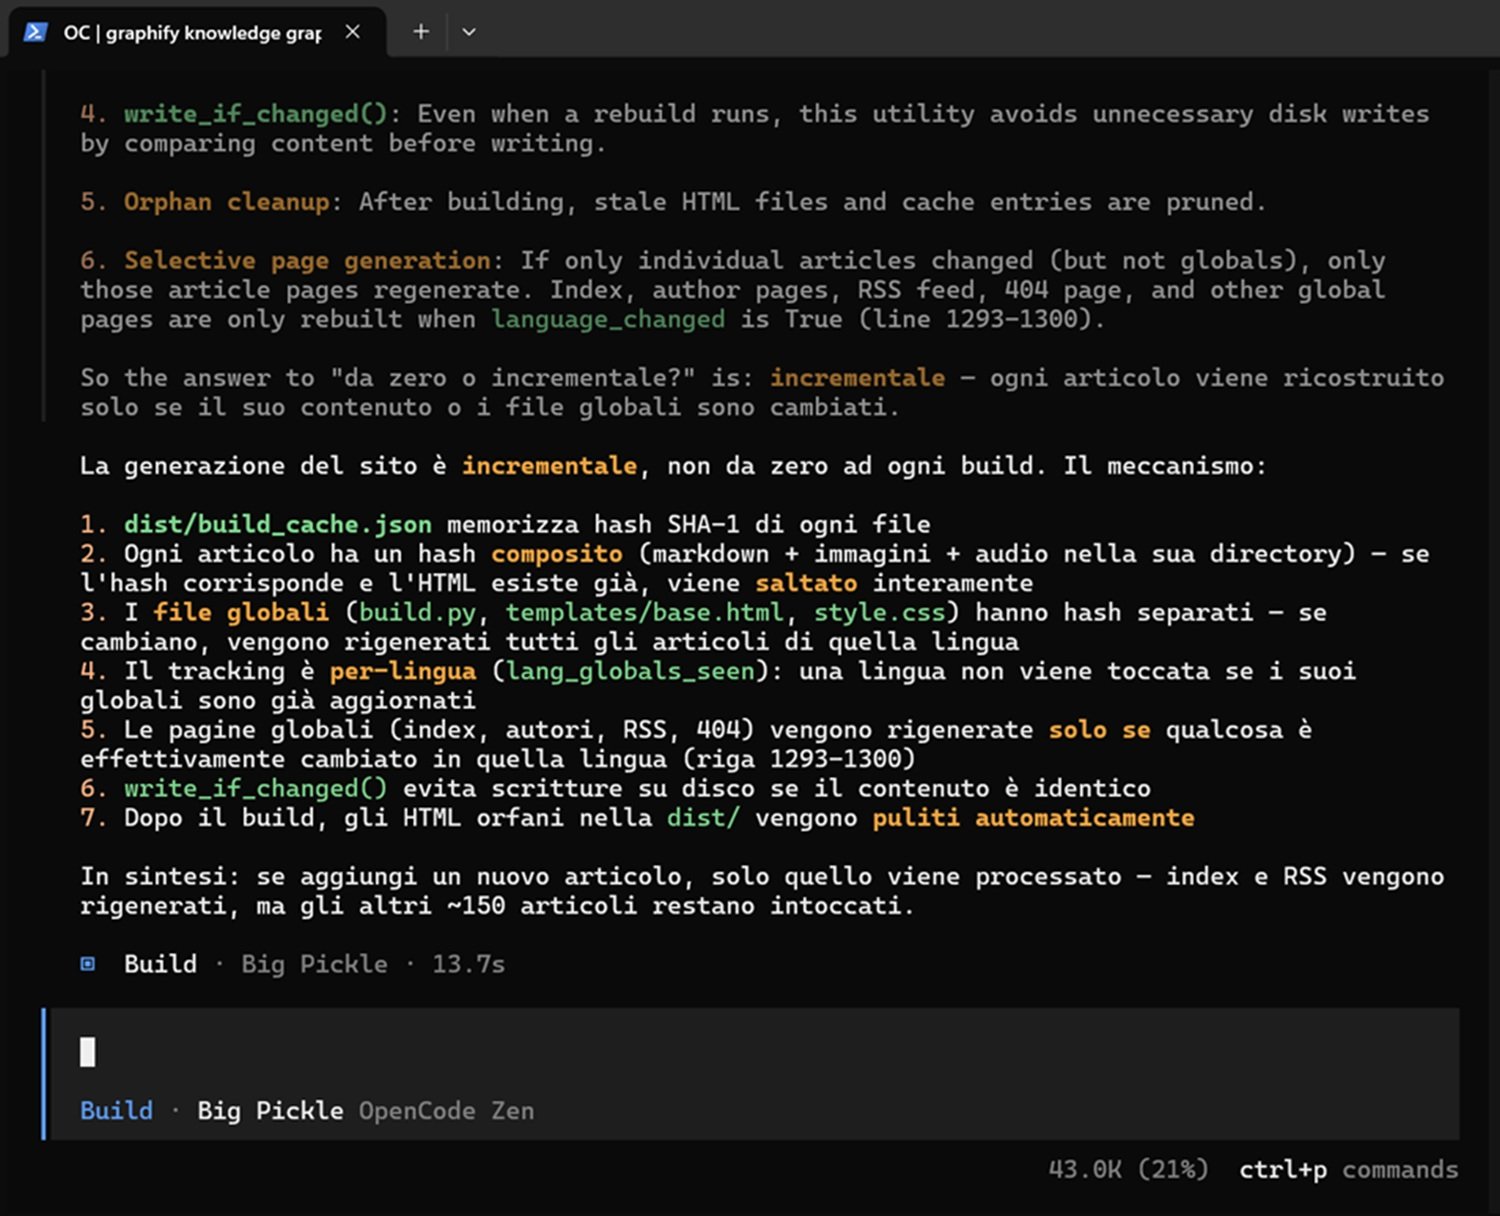This screenshot has width=1500, height=1216.
Task: Click the blue 'Build' agent label
Action: point(117,1111)
